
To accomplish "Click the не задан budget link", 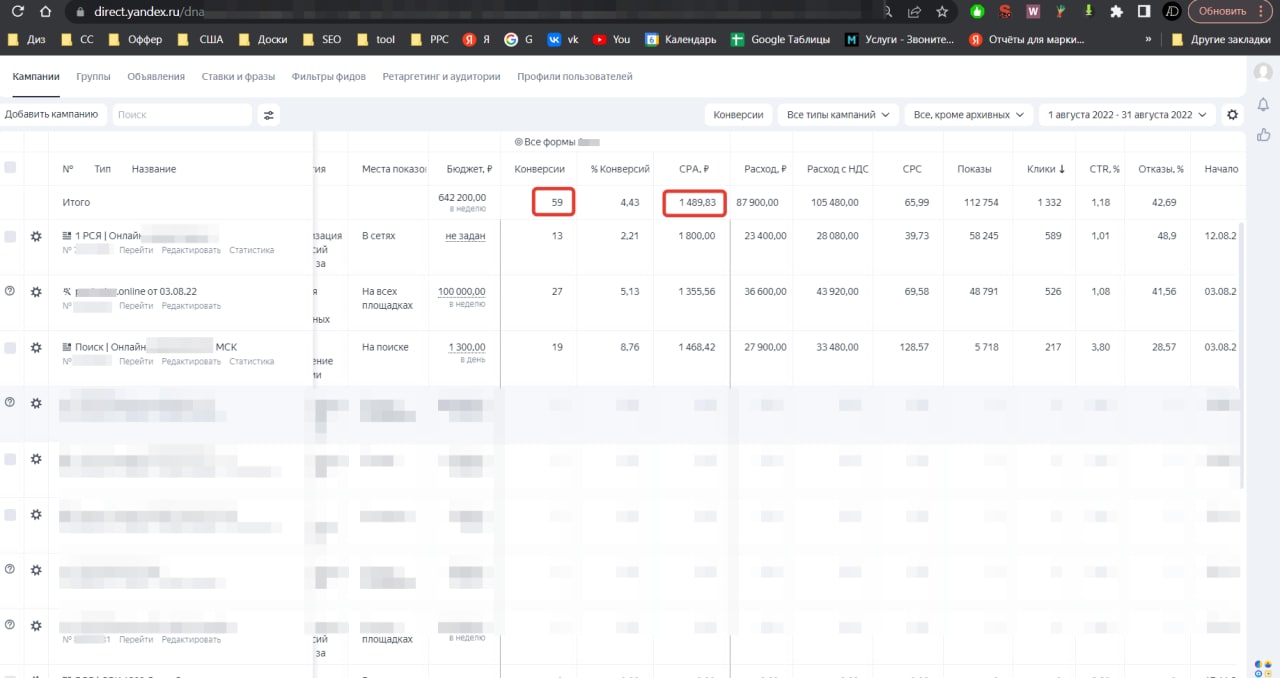I will coord(465,236).
